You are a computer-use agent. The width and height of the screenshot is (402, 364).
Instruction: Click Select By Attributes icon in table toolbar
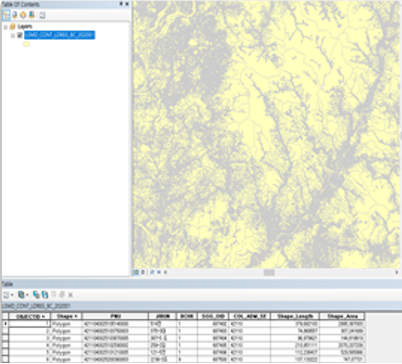click(x=36, y=295)
